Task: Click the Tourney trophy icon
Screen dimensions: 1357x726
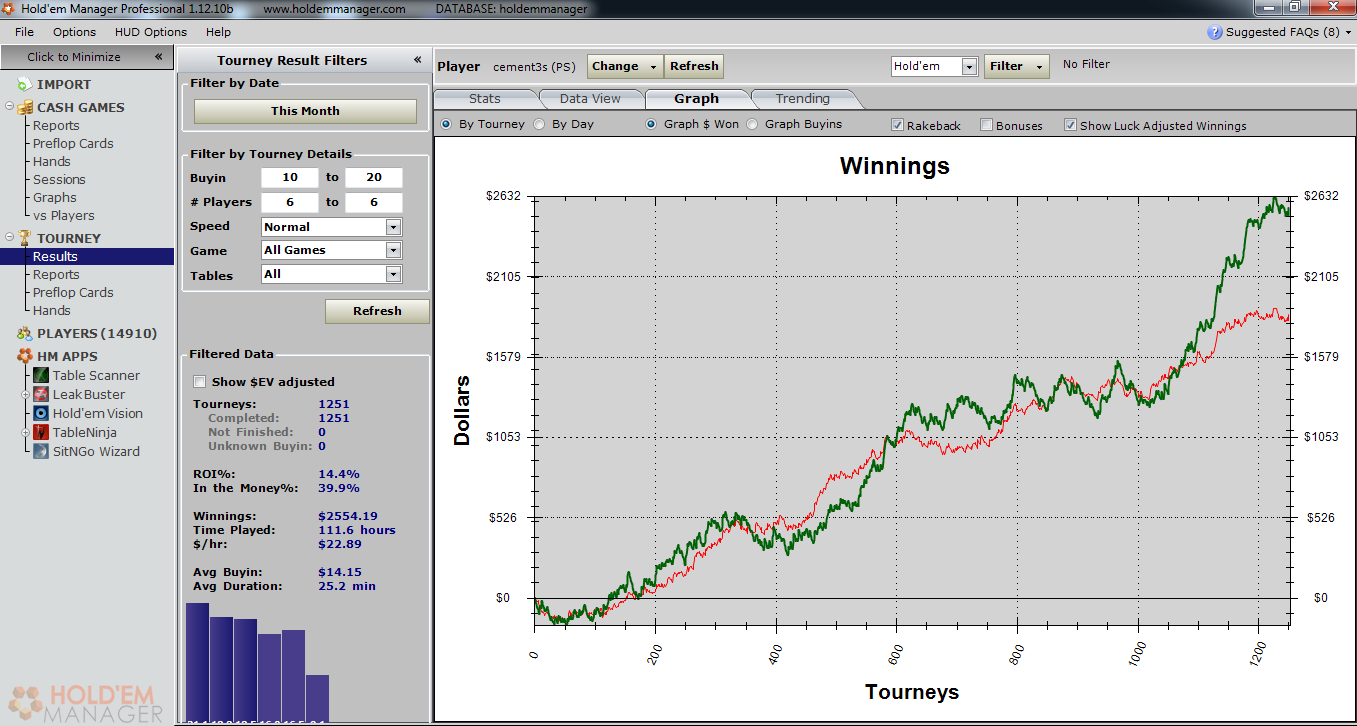Action: tap(24, 238)
